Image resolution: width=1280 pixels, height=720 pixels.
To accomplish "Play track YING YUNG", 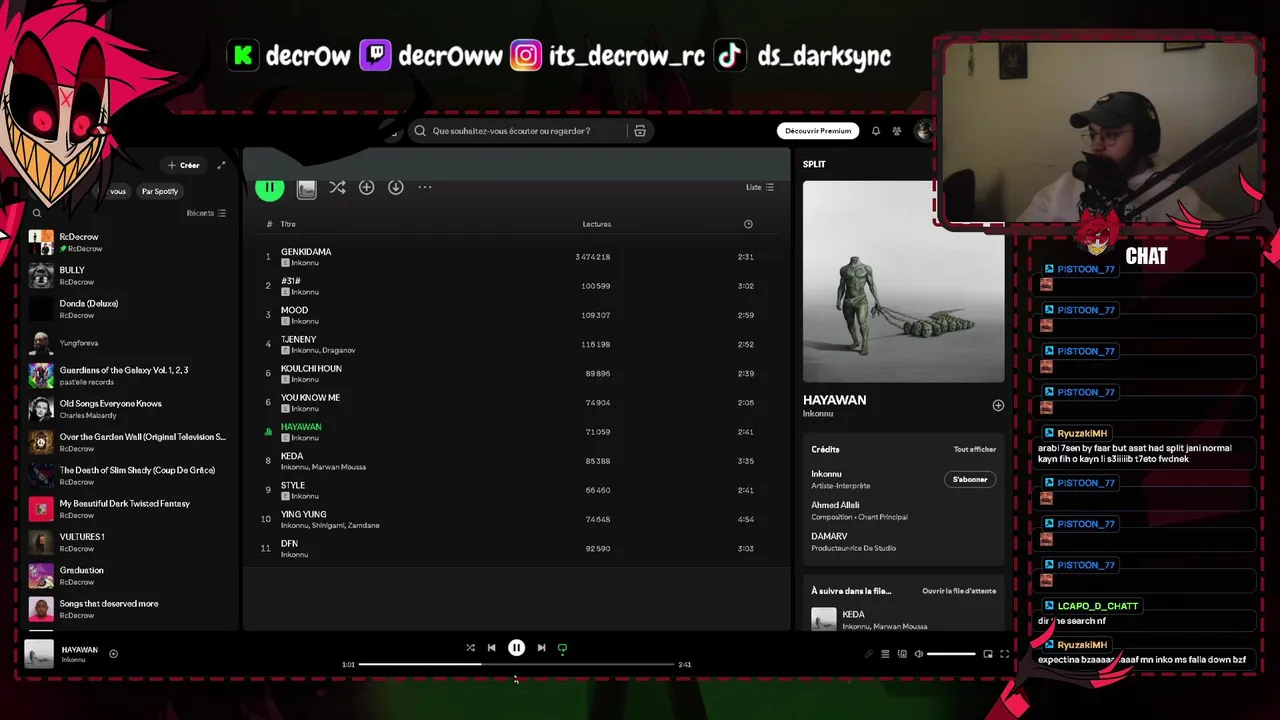I will pyautogui.click(x=517, y=519).
